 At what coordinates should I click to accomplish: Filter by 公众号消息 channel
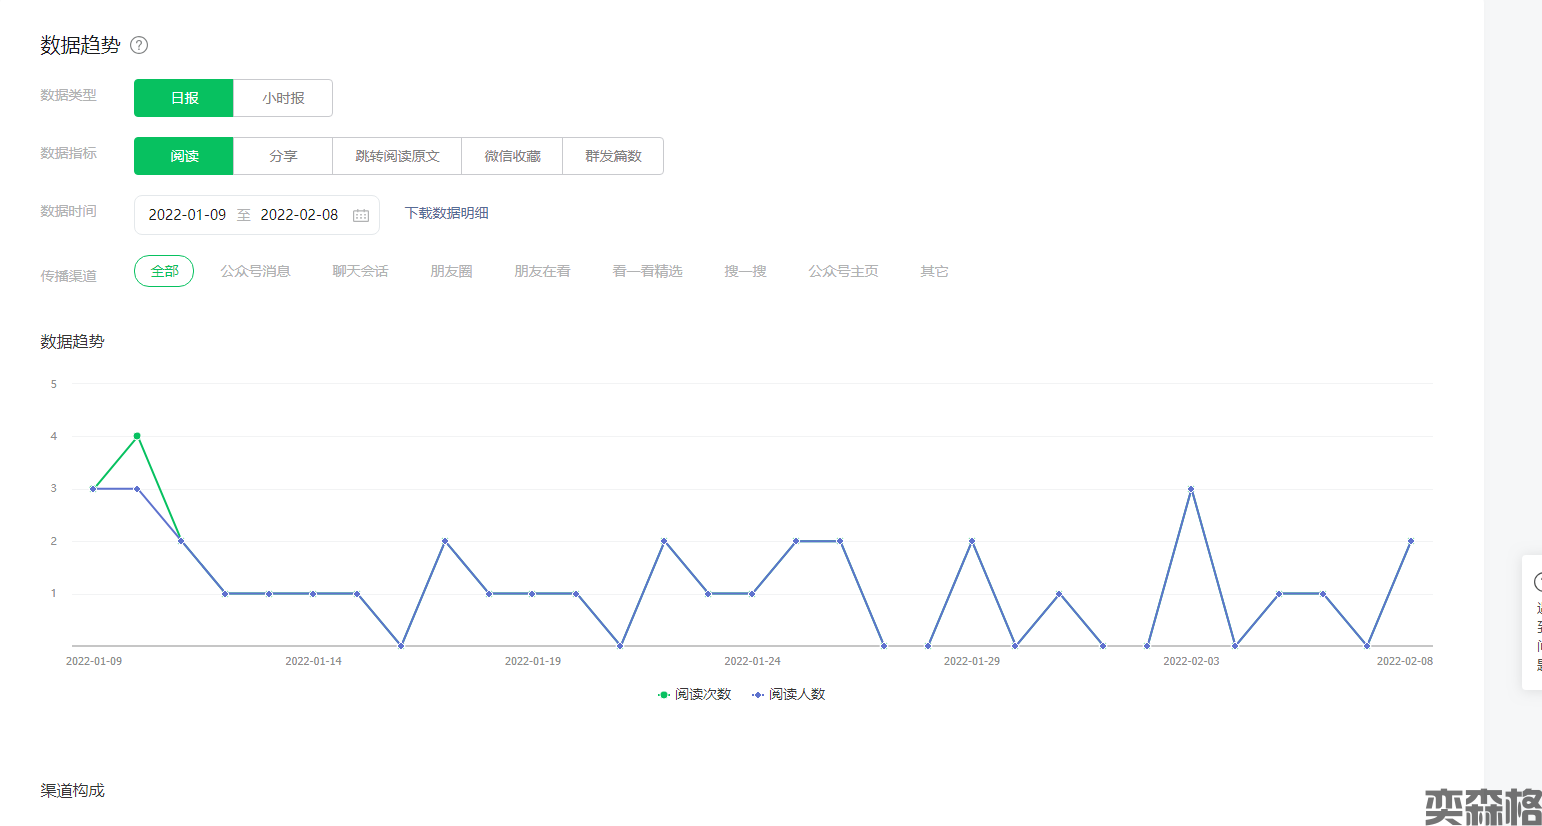click(x=255, y=271)
